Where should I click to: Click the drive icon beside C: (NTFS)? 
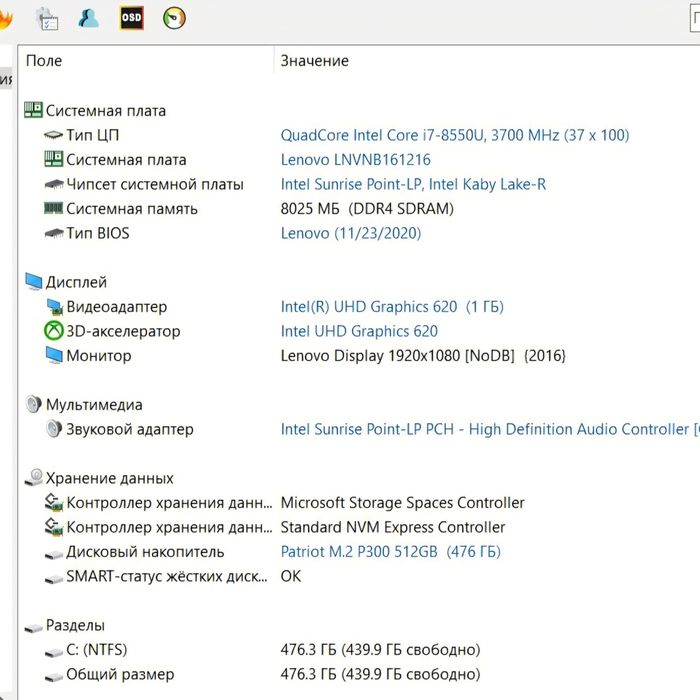pyautogui.click(x=54, y=653)
